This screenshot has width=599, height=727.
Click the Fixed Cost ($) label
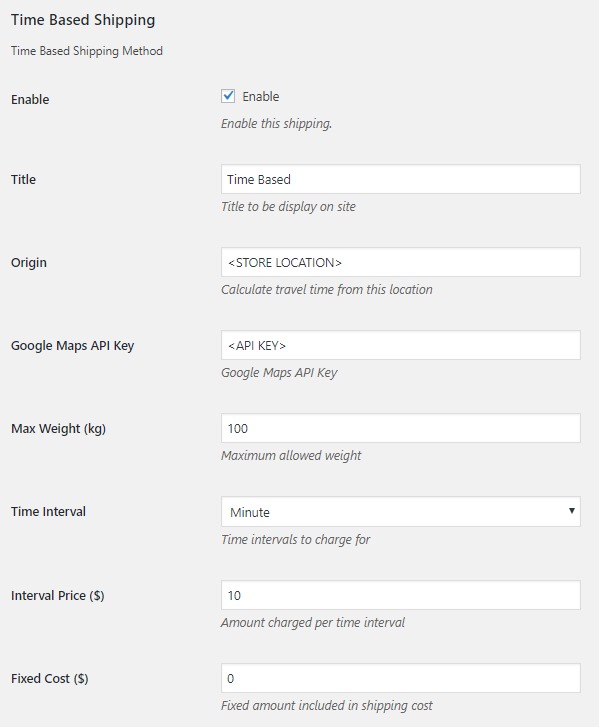(x=50, y=679)
